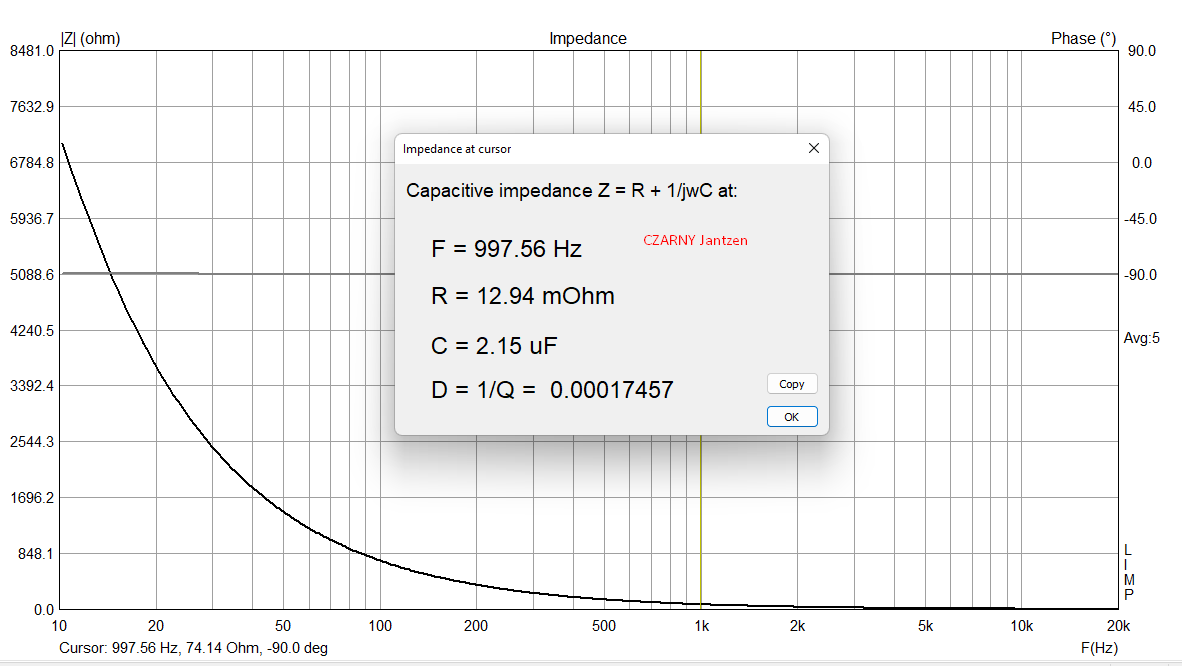This screenshot has height=666, width=1182.
Task: Click the 848.1 impedance axis value
Action: tap(35, 554)
